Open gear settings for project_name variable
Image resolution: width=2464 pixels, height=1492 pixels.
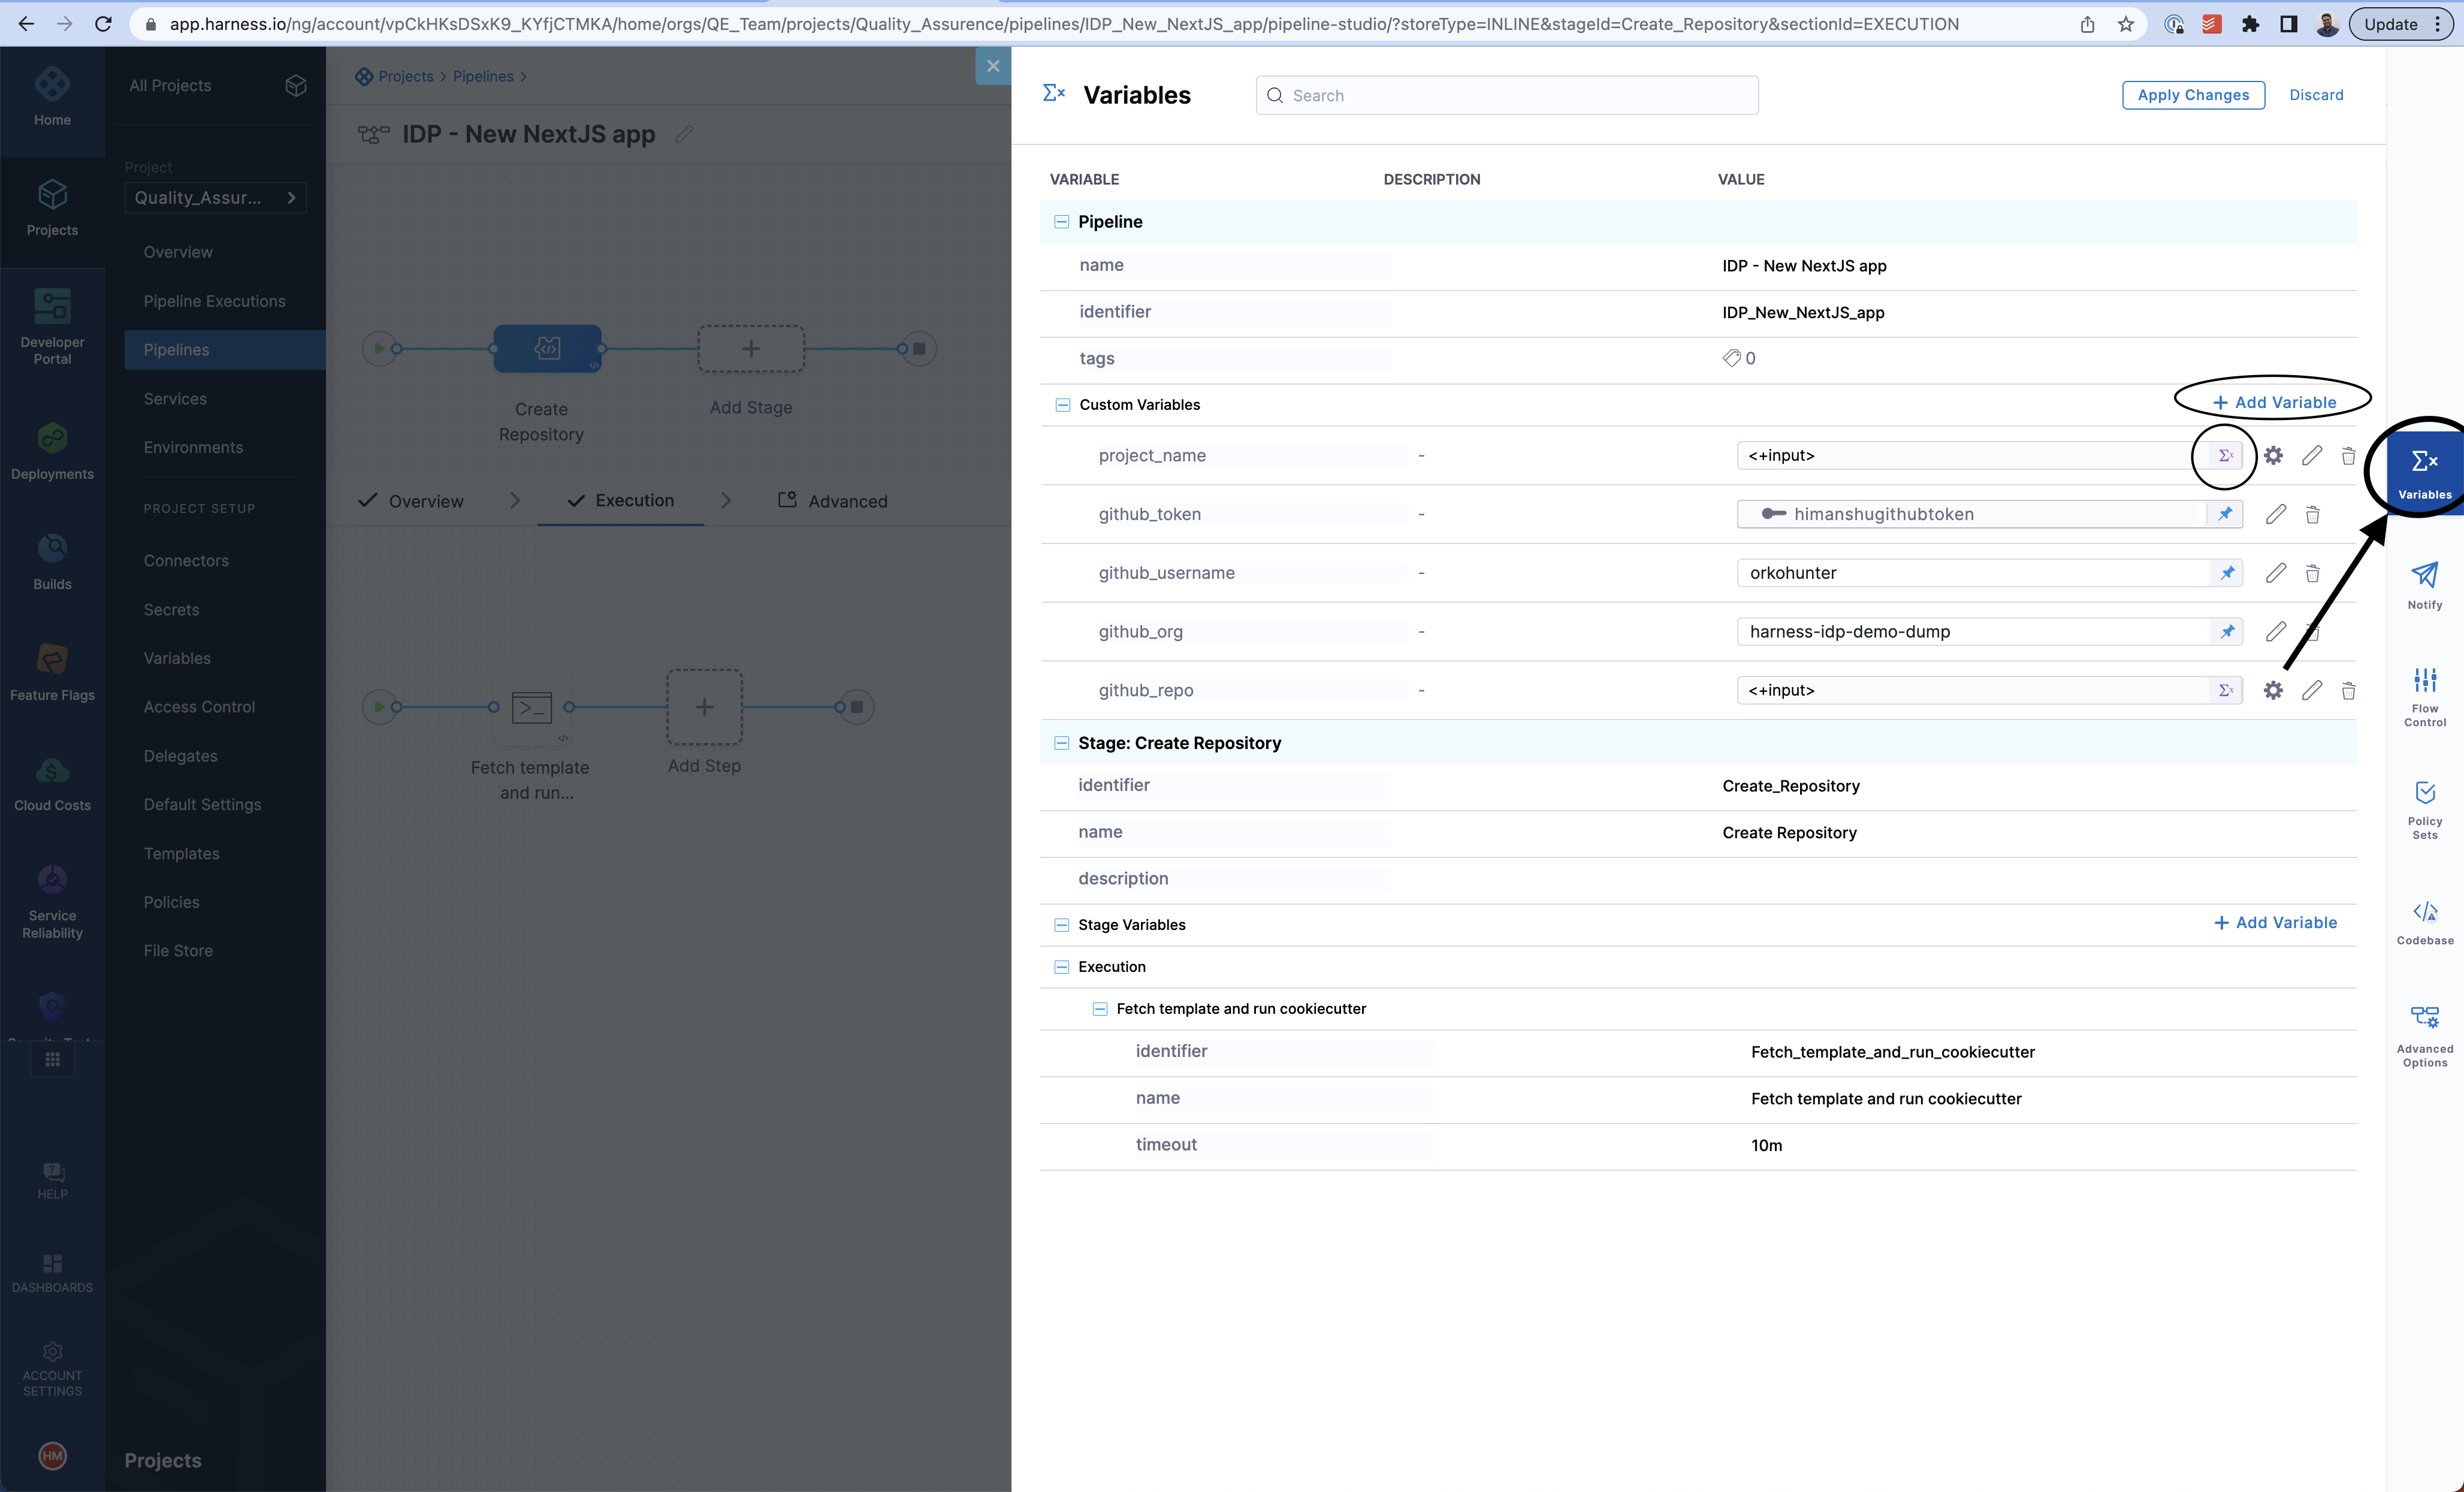(2273, 455)
